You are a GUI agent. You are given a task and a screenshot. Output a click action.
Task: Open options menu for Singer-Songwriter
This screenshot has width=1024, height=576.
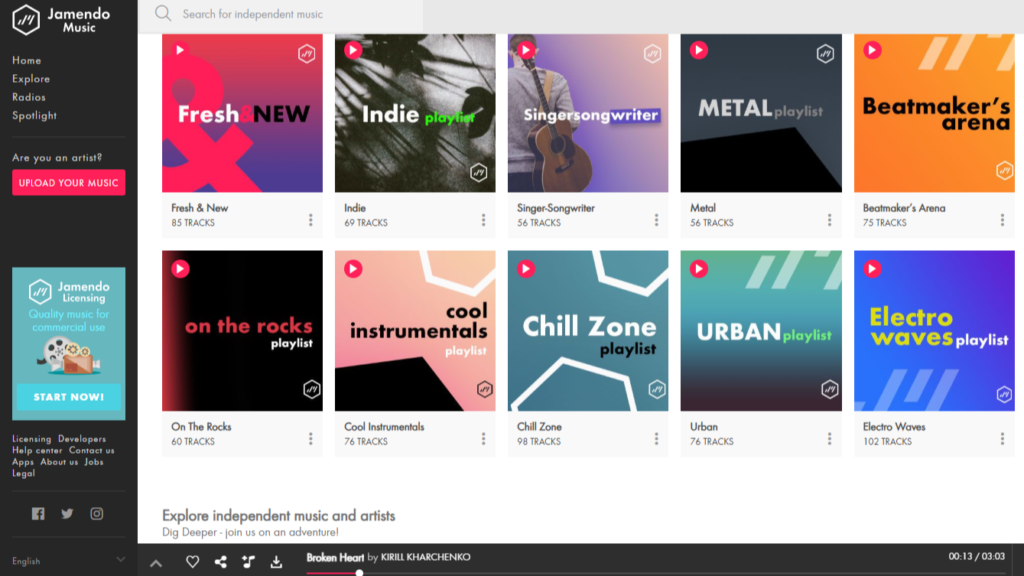tap(656, 220)
